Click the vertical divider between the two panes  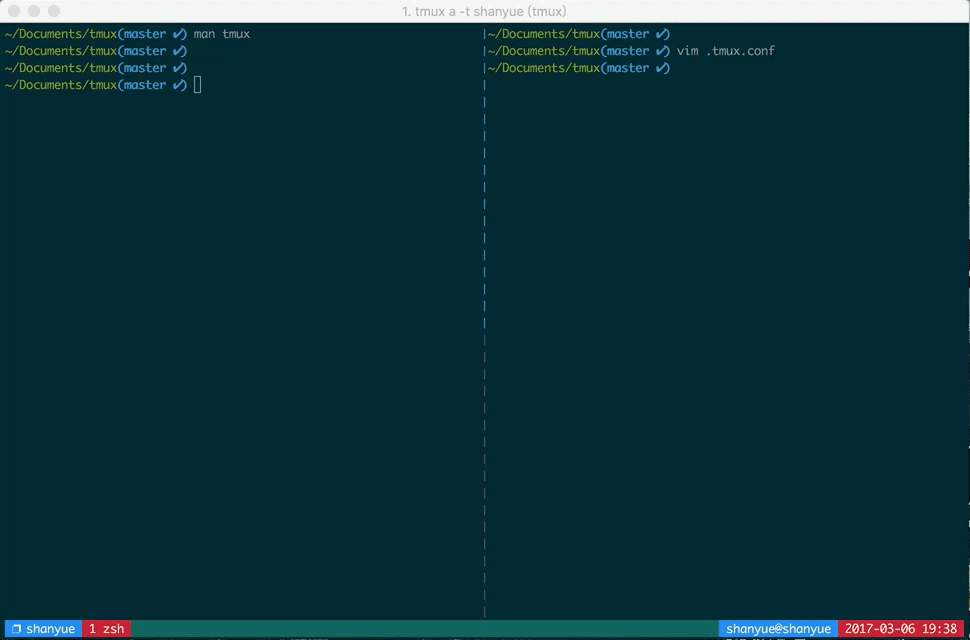[x=484, y=300]
